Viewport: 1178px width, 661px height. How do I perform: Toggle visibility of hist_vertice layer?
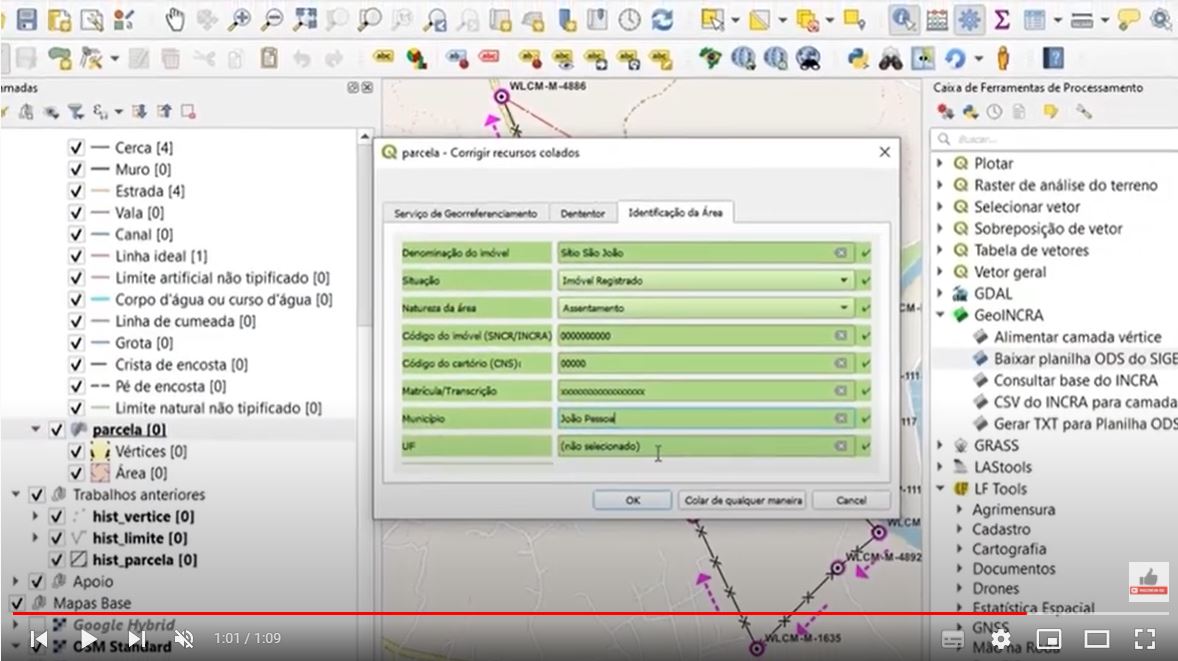[56, 517]
